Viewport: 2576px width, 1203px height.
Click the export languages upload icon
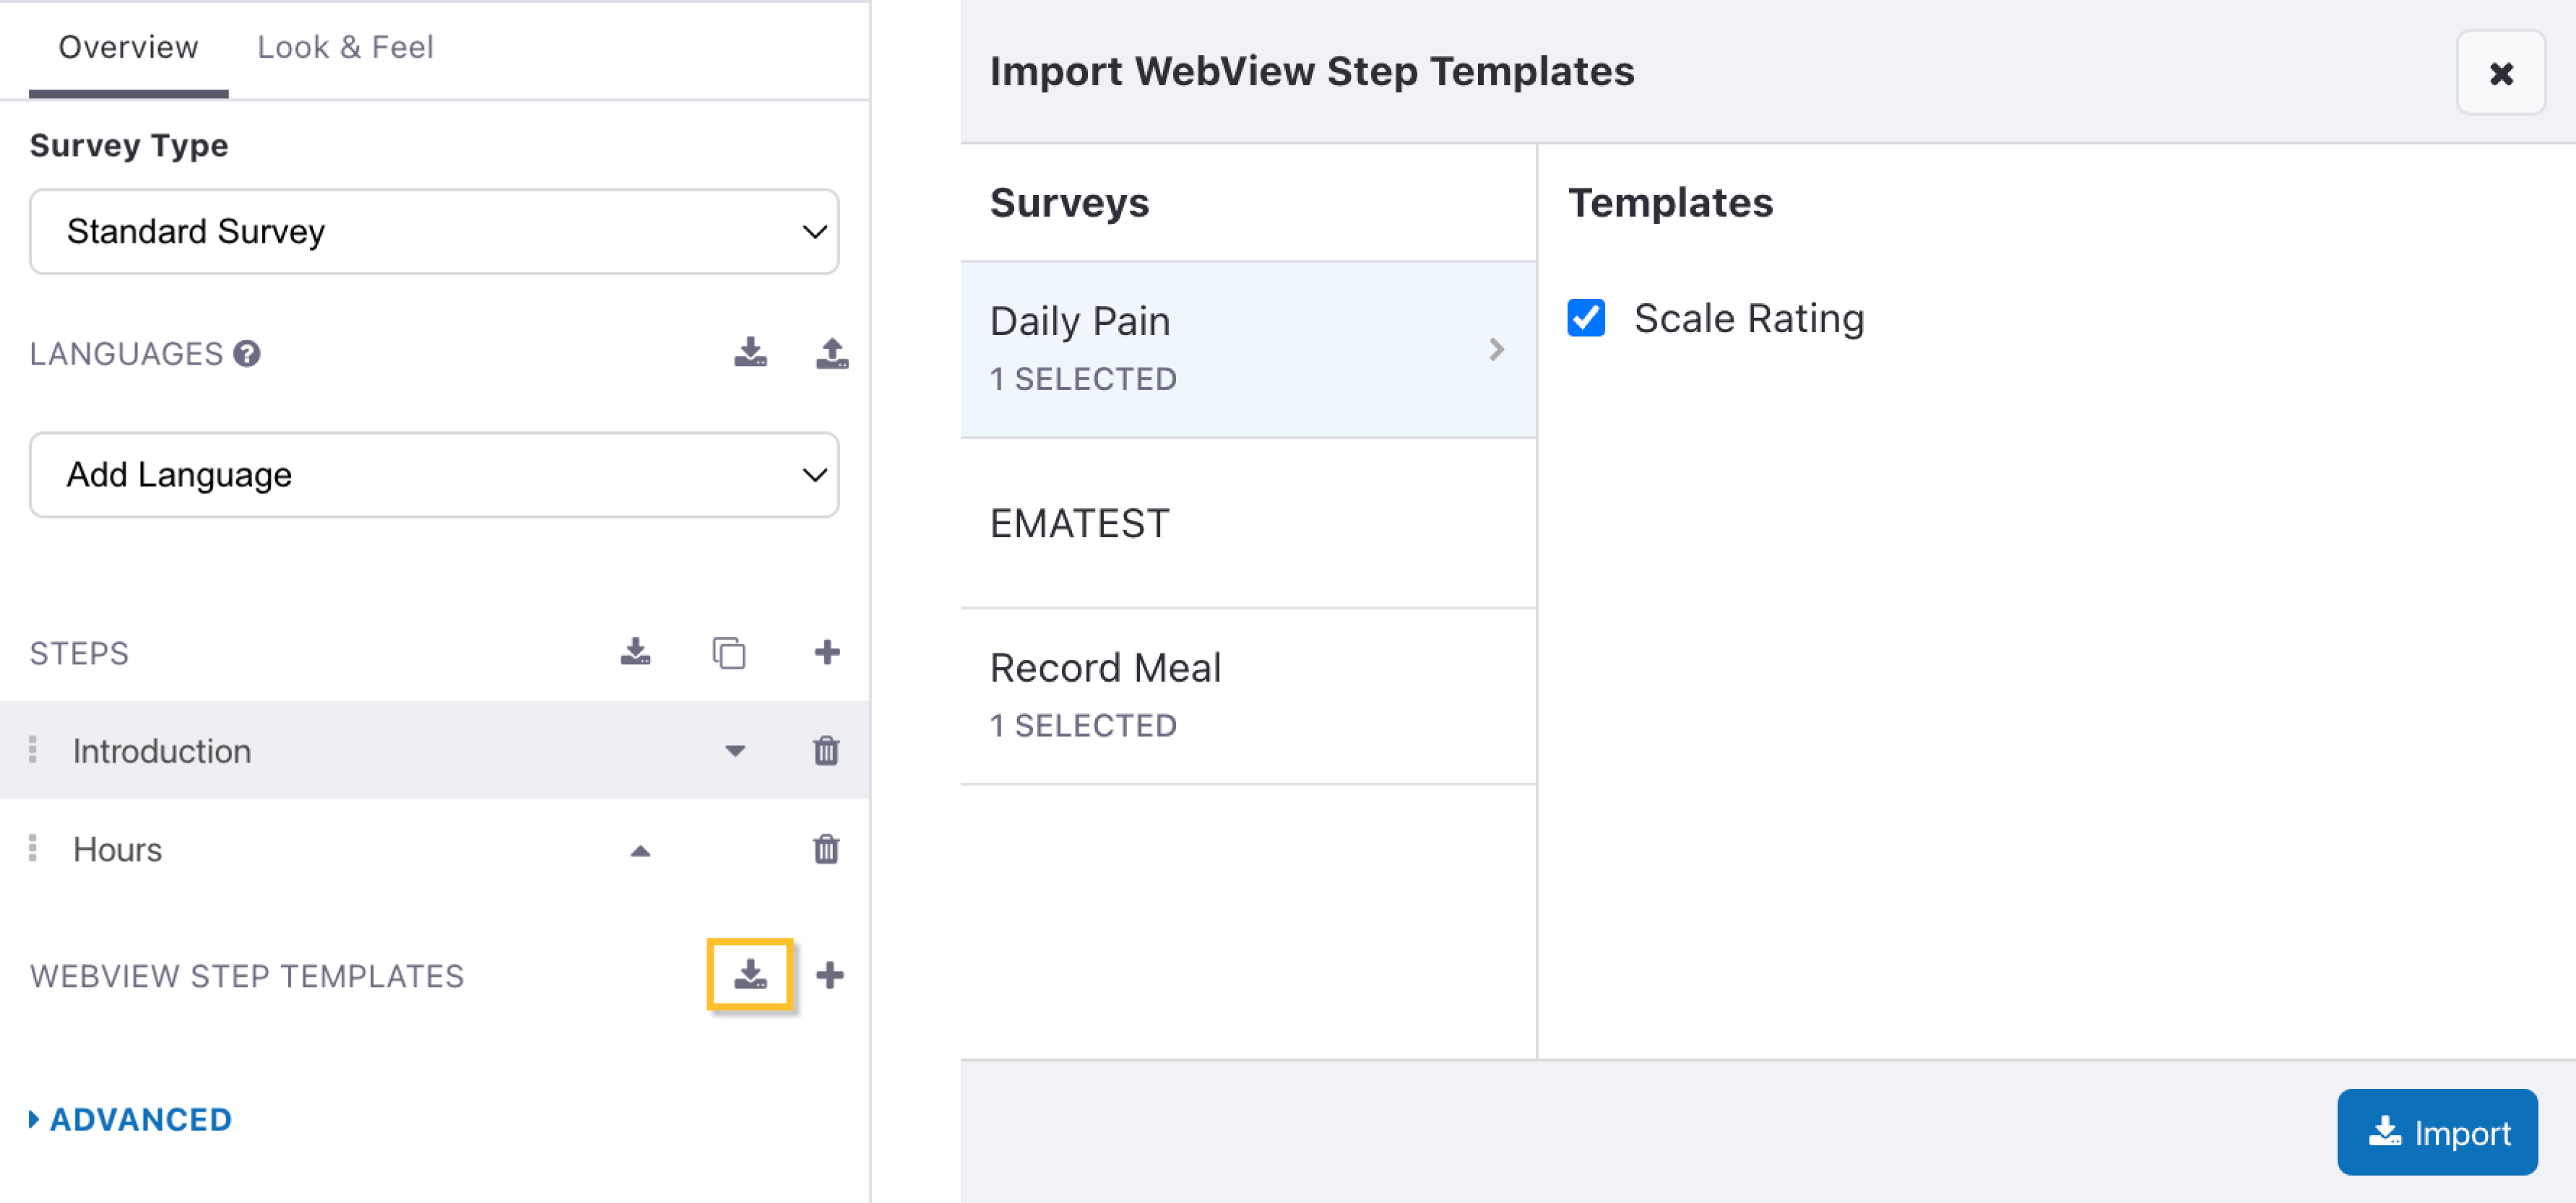(831, 352)
